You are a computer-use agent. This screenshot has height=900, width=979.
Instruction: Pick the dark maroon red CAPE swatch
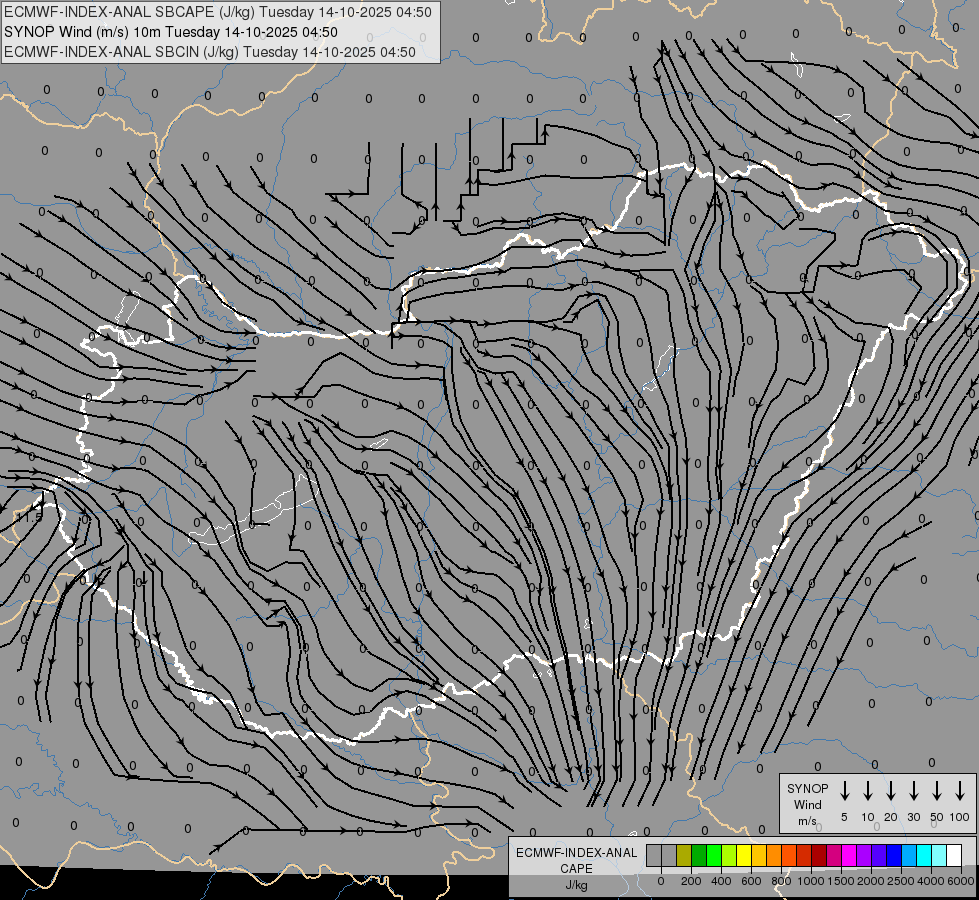tap(820, 855)
